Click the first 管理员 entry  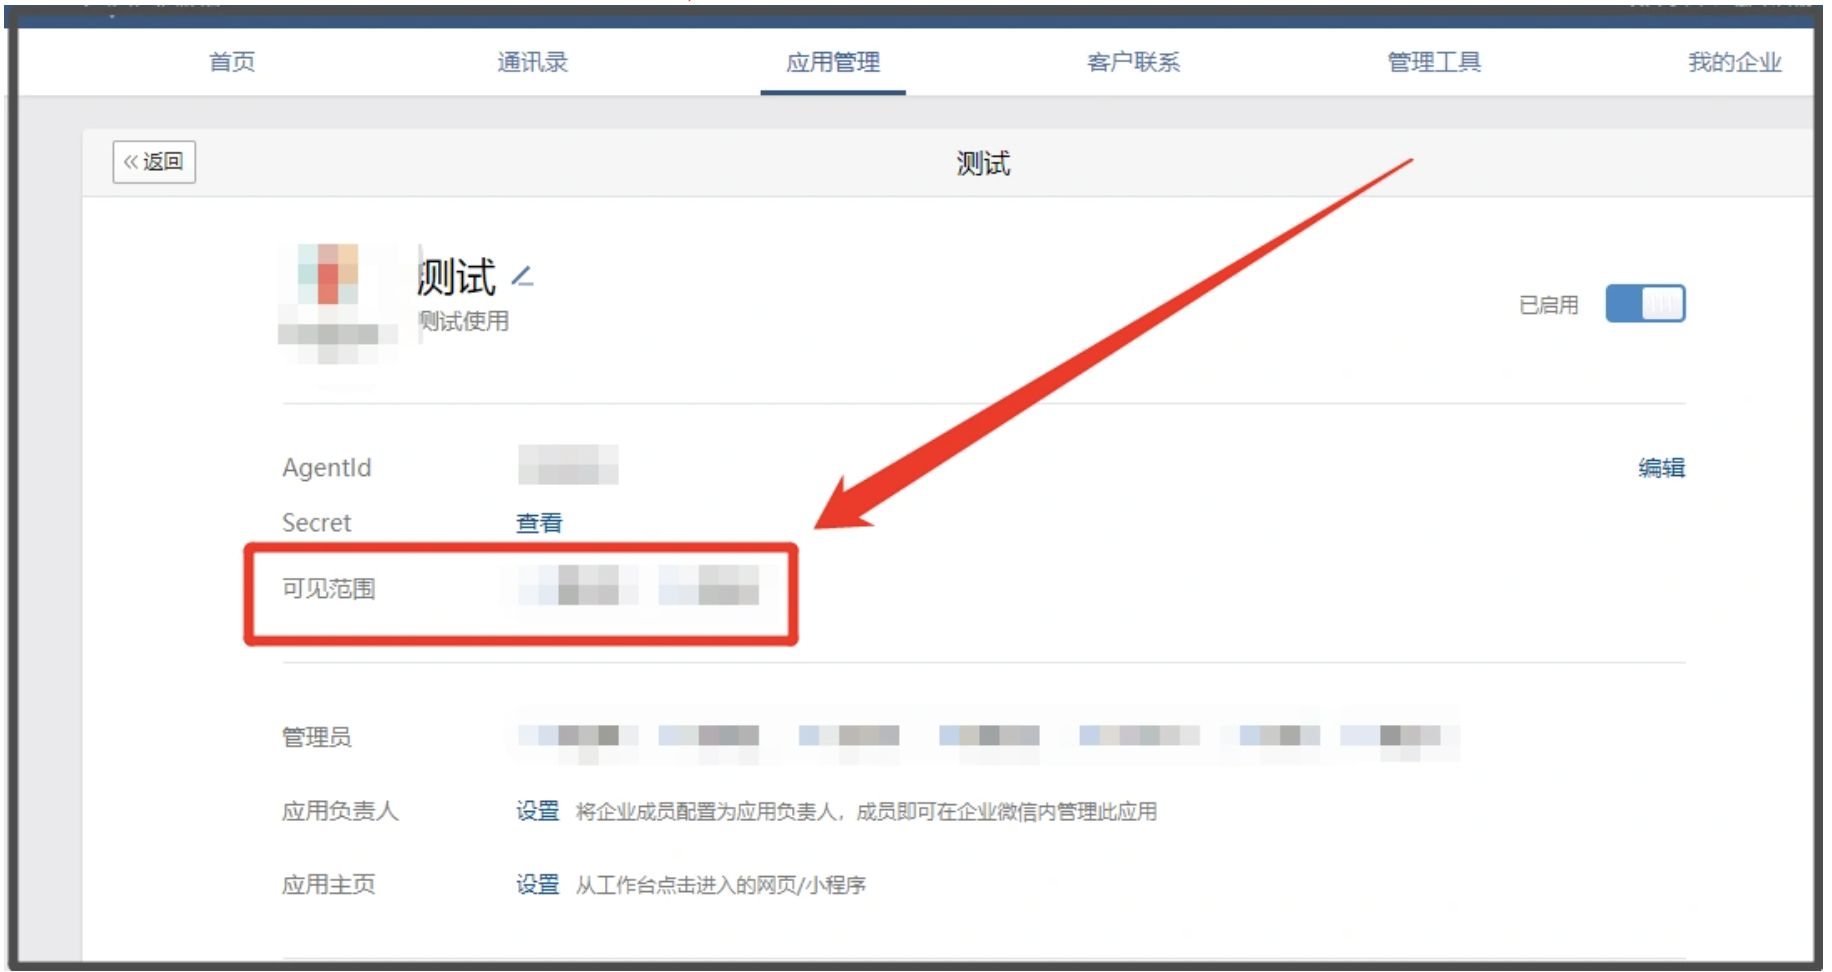[578, 737]
